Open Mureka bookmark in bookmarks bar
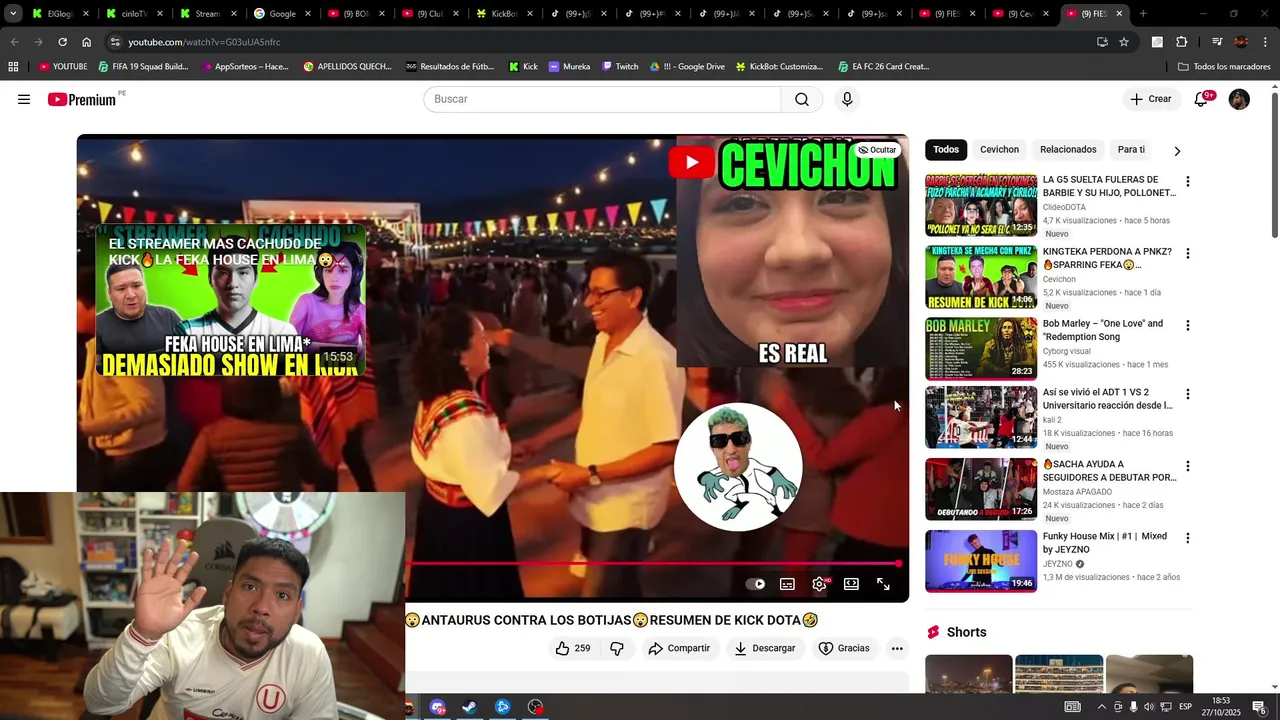Screen dimensions: 1280x720 (569, 67)
